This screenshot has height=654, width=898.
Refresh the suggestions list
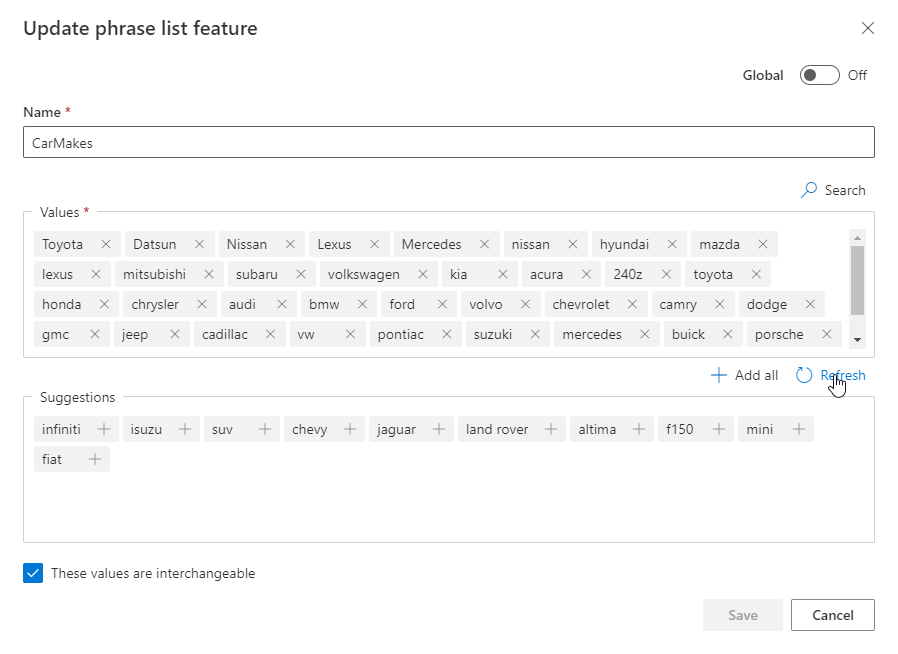[x=830, y=376]
